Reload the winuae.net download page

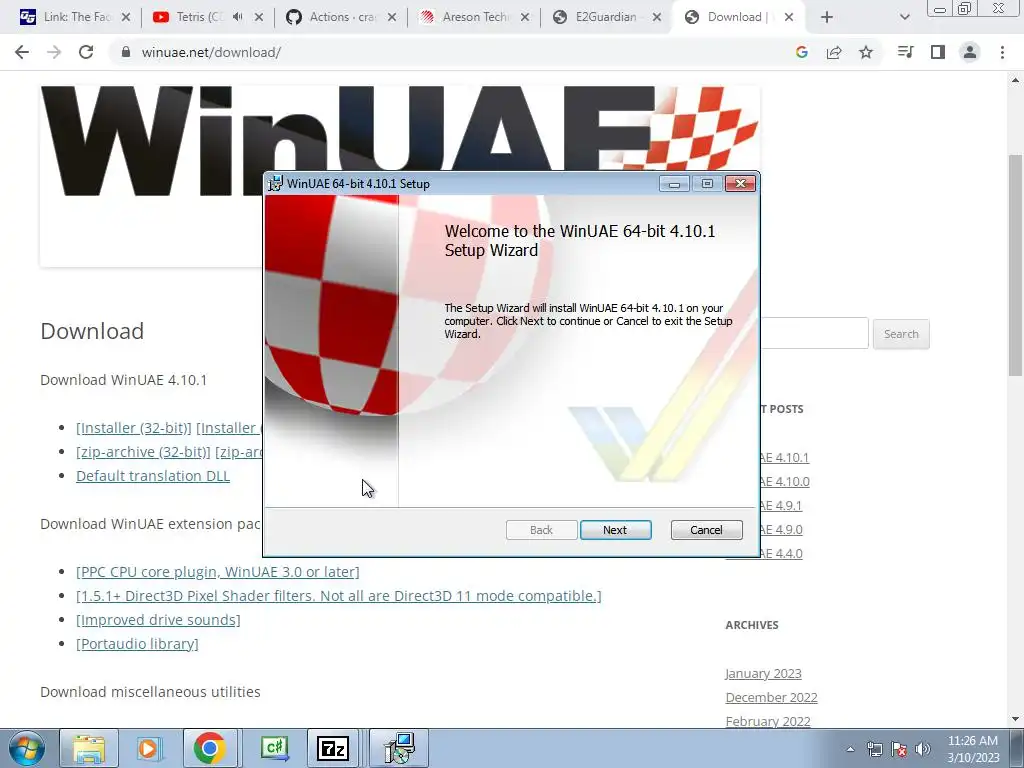pos(86,52)
